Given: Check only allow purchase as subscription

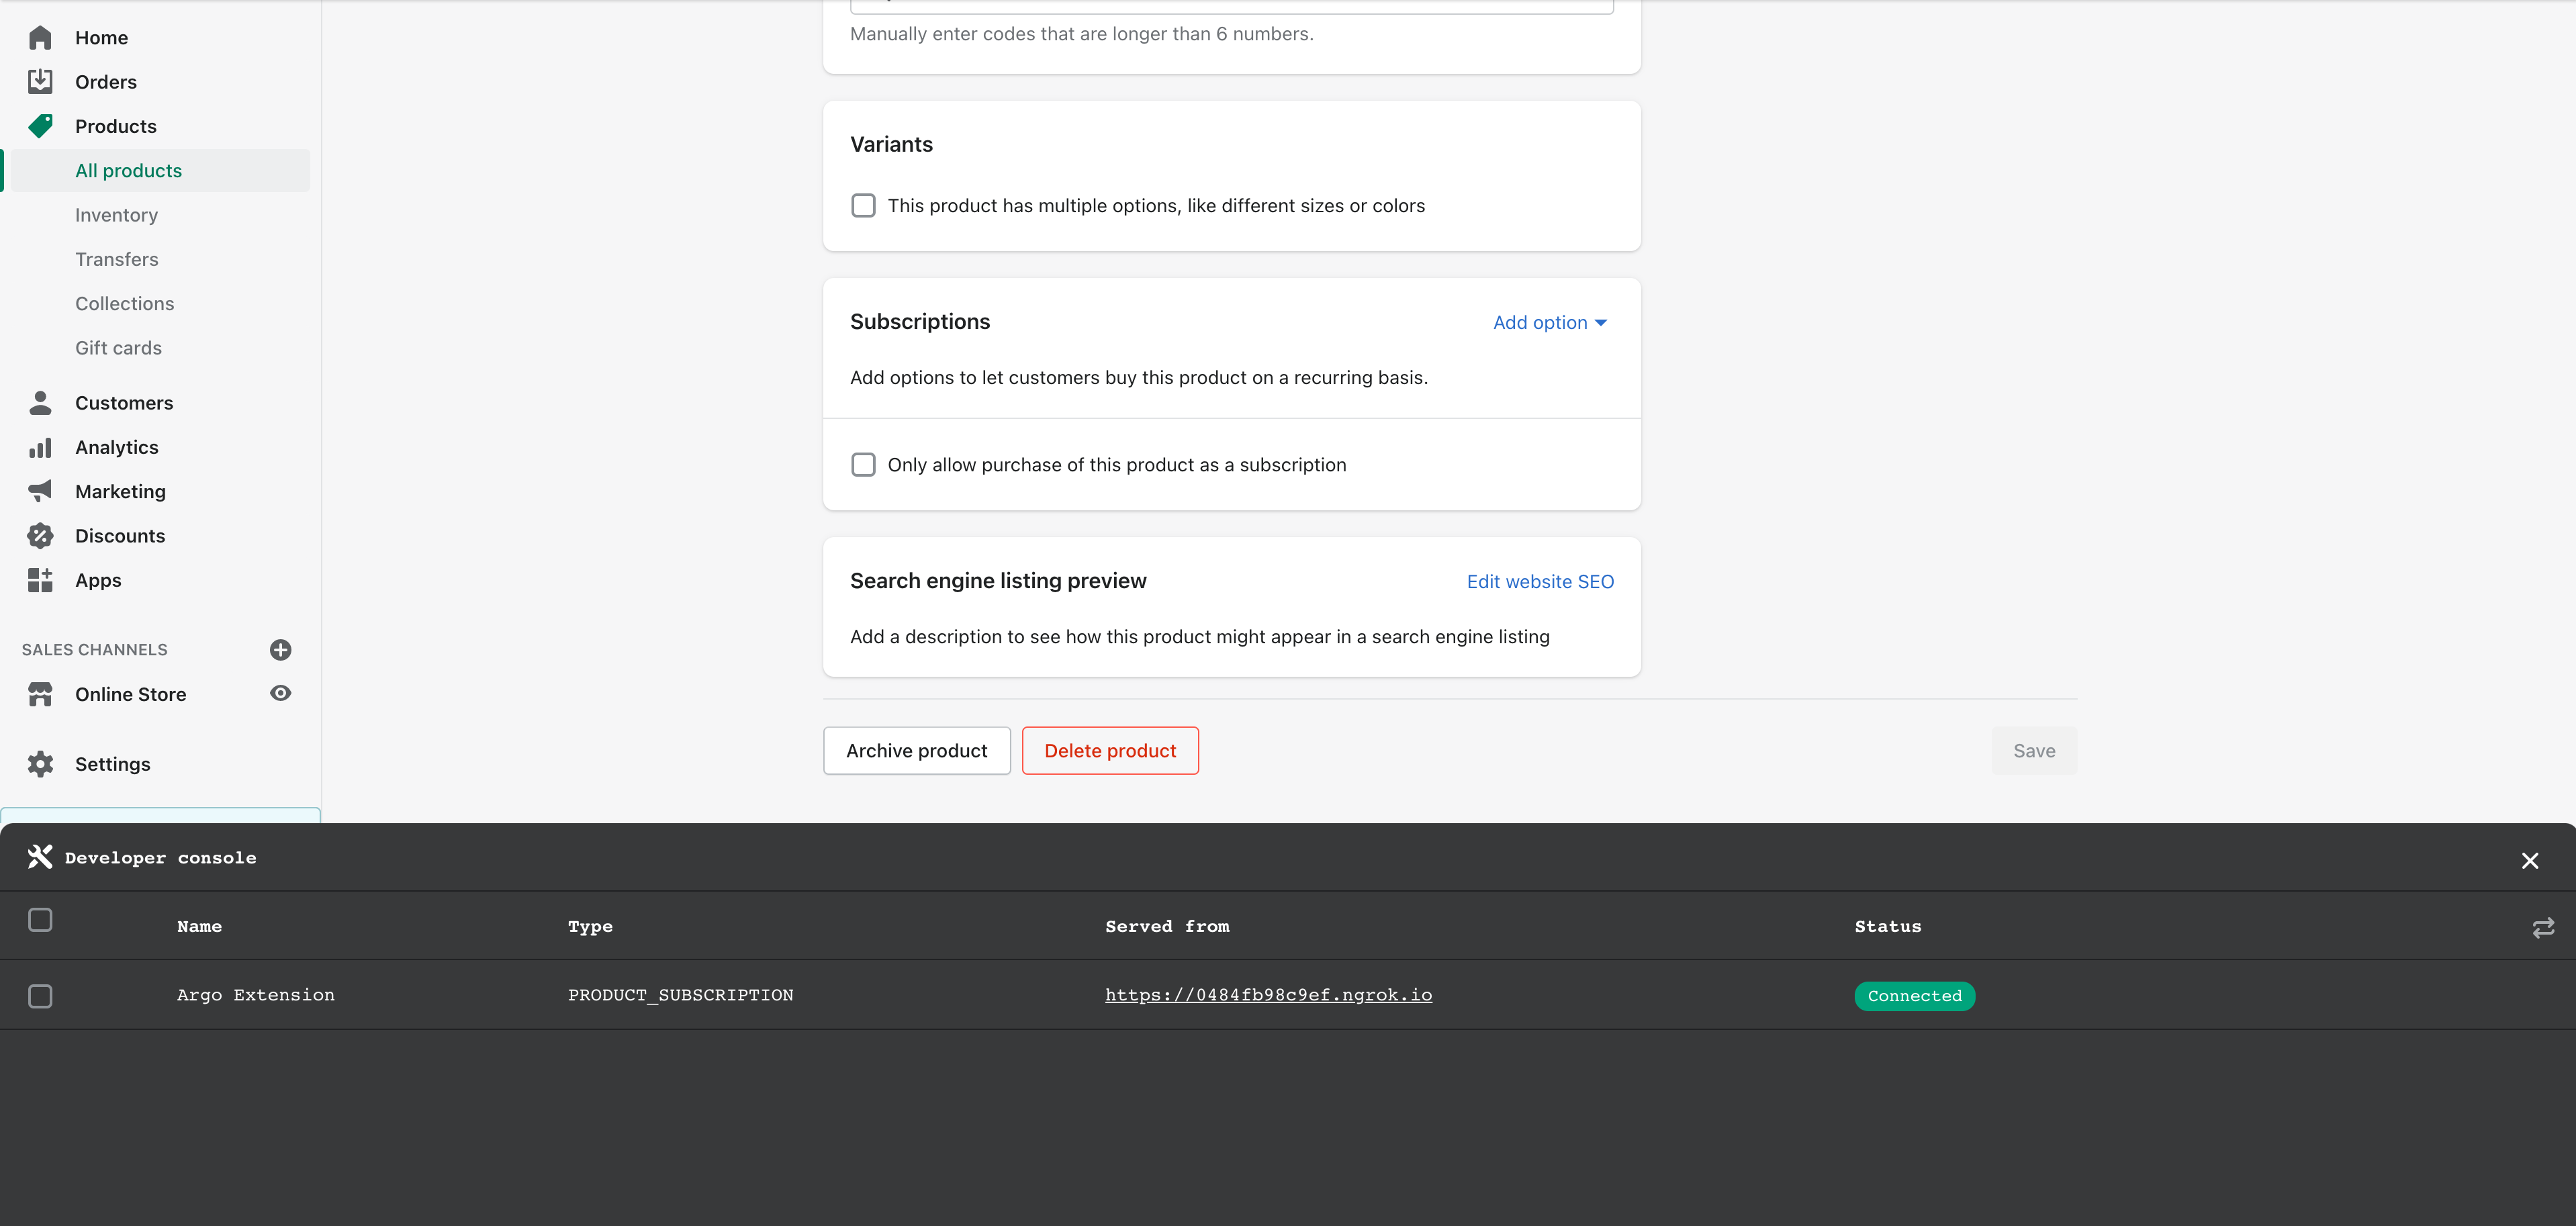Looking at the screenshot, I should [863, 465].
